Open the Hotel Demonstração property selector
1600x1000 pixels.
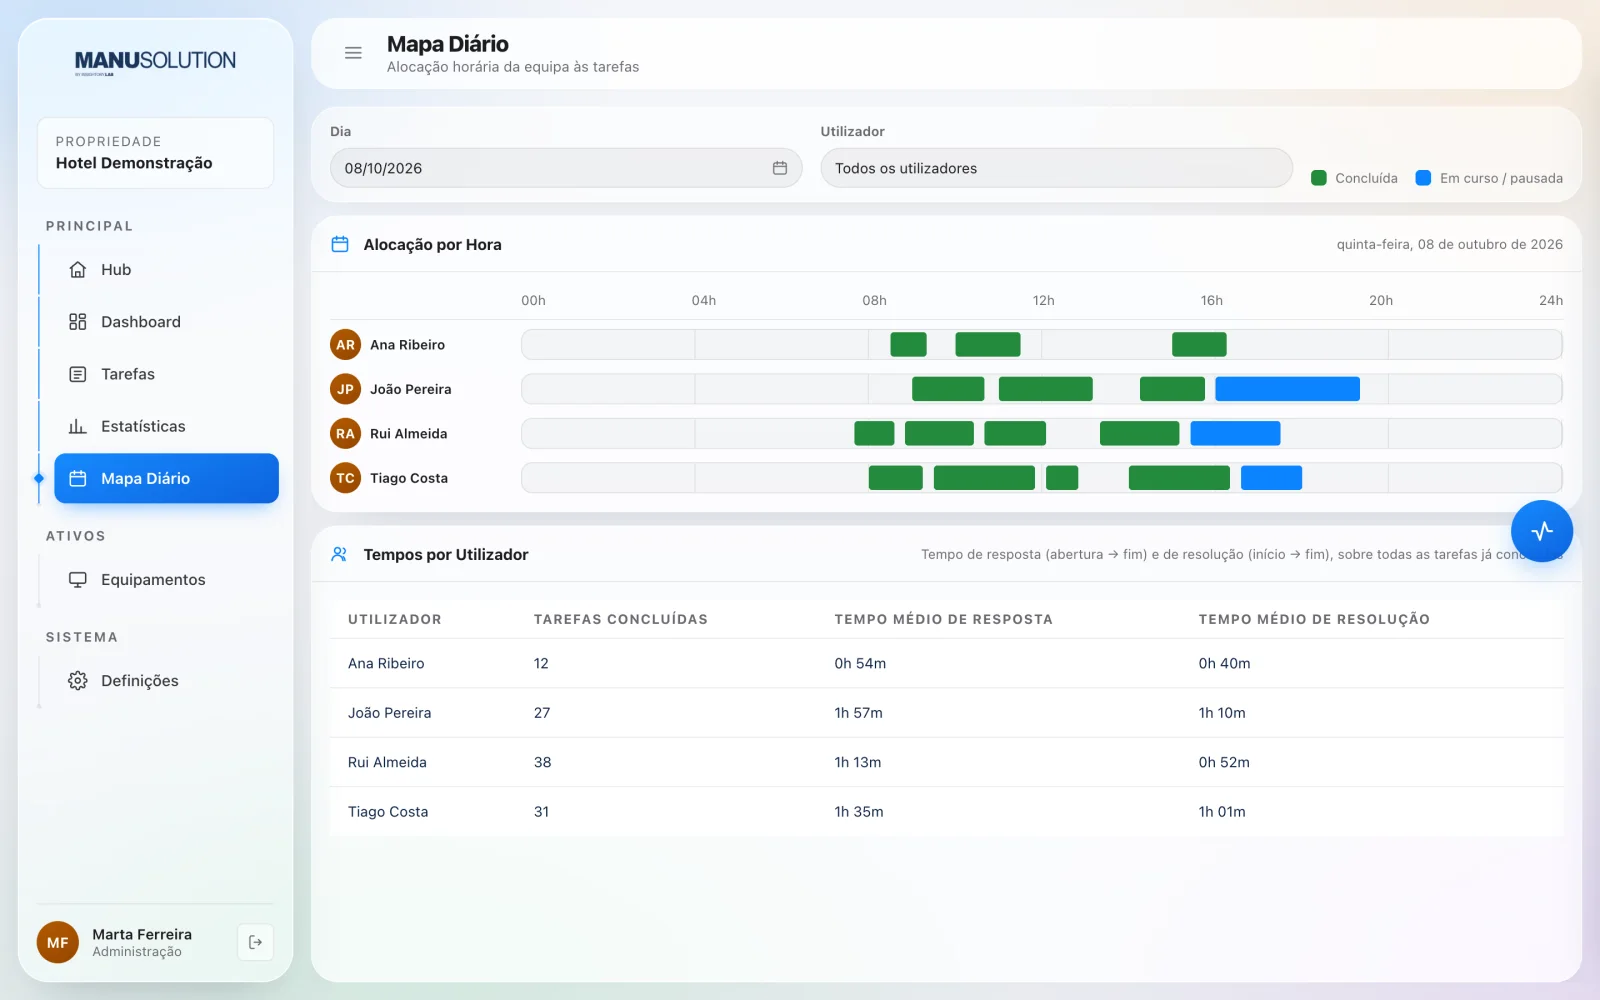click(x=155, y=153)
